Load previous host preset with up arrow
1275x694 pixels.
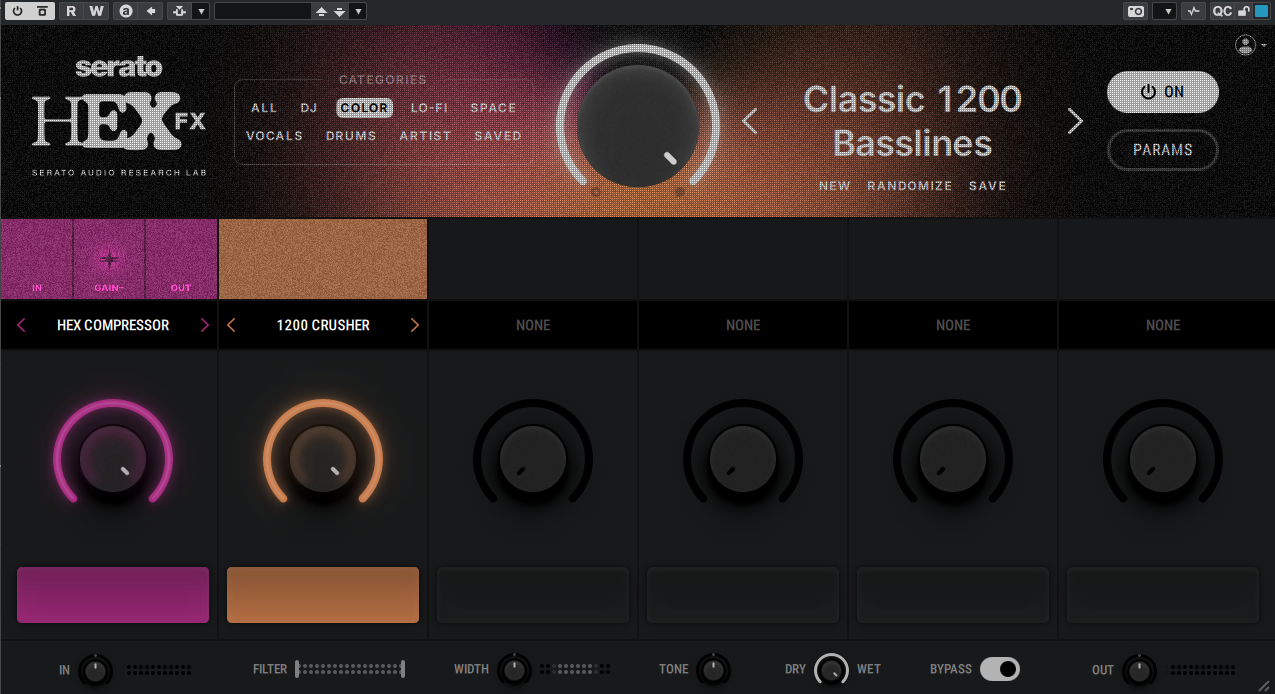[321, 11]
